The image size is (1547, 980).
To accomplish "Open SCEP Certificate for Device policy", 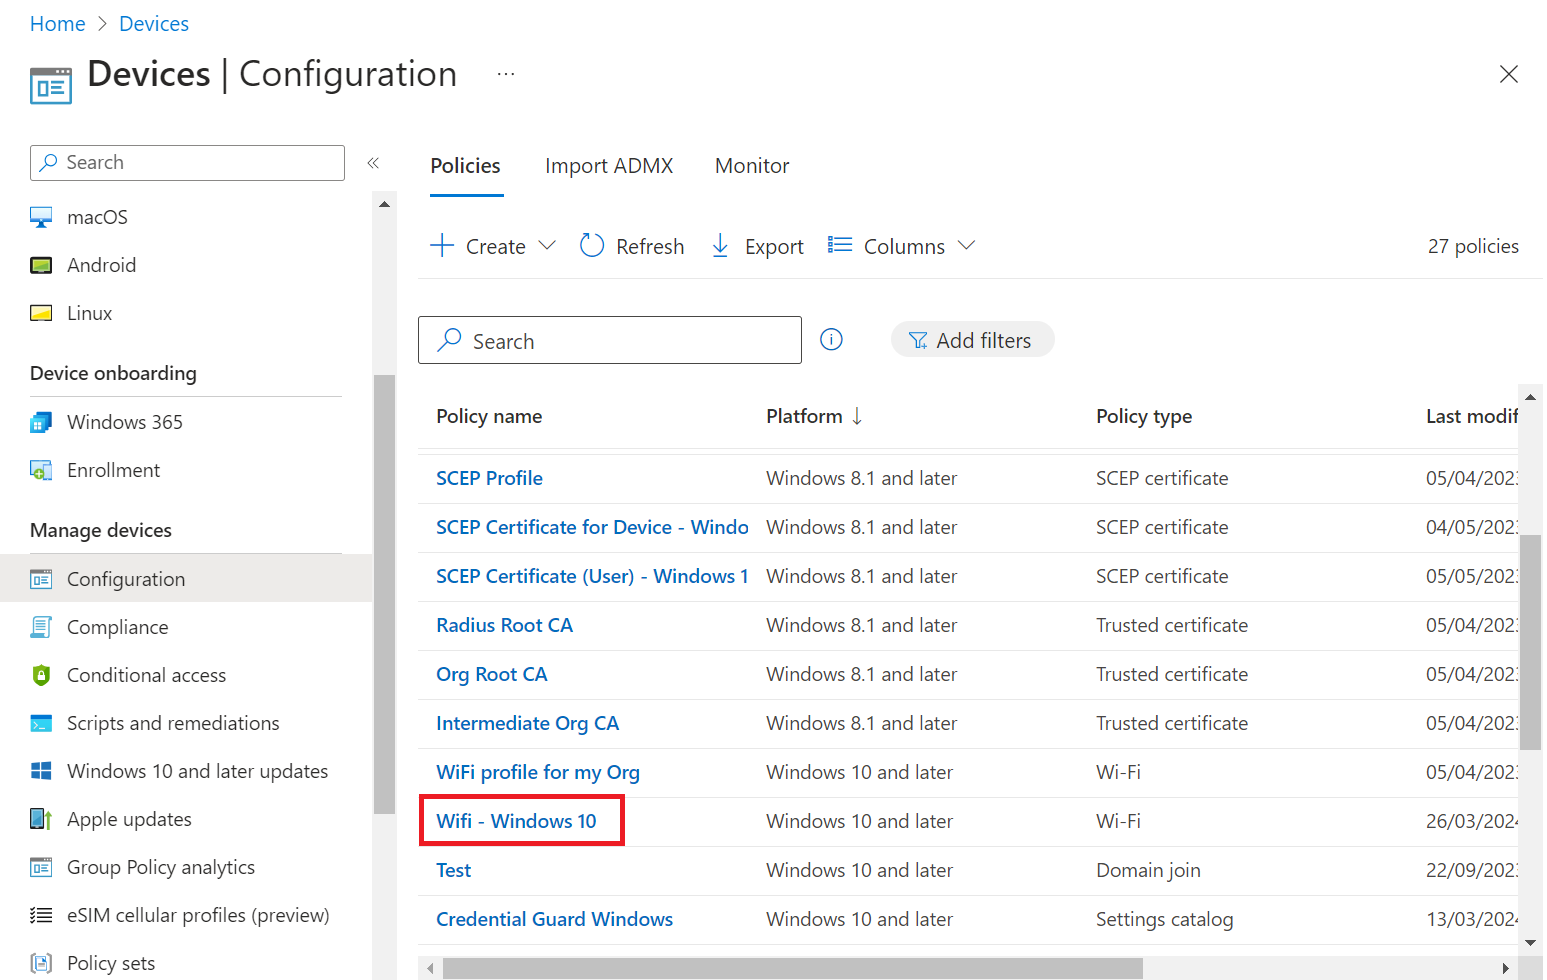I will pos(592,527).
